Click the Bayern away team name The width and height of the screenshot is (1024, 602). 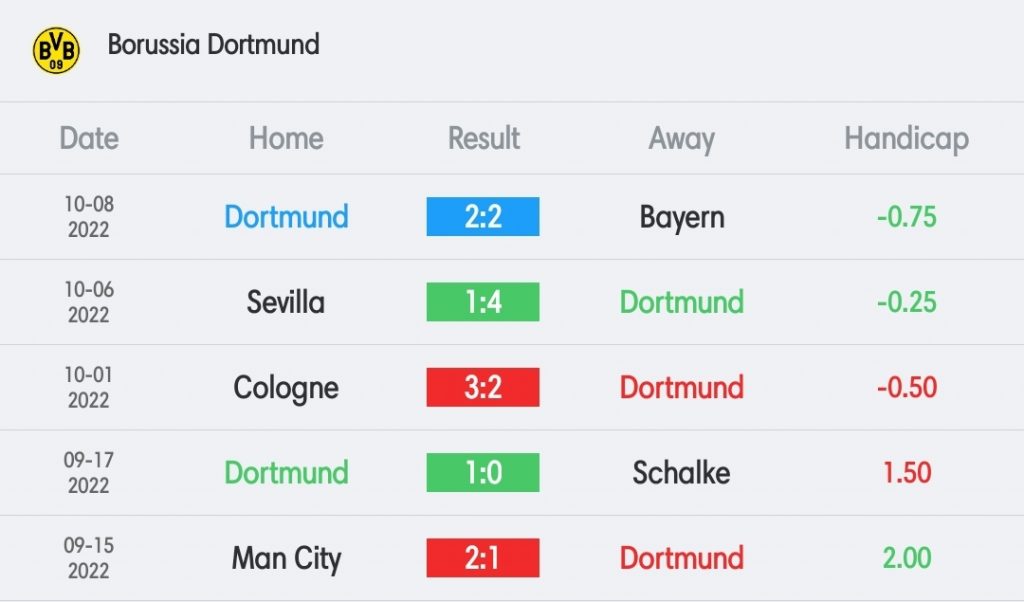click(682, 217)
